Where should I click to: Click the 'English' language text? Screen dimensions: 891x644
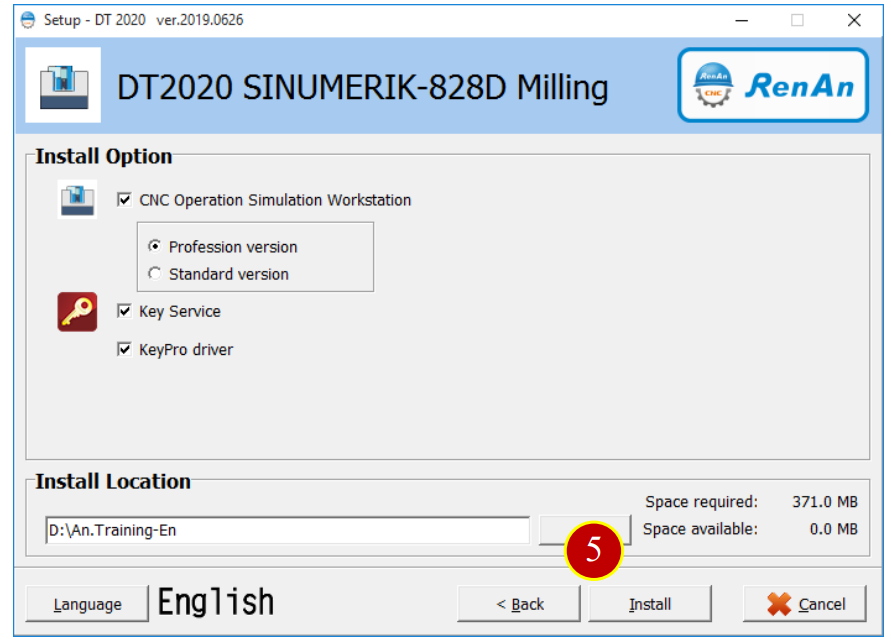pos(216,603)
